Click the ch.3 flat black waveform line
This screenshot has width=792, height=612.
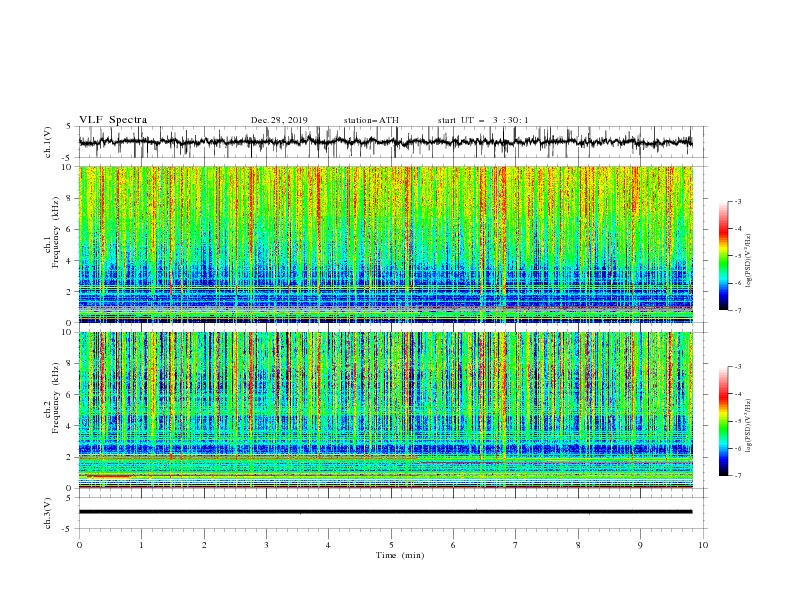click(x=385, y=512)
